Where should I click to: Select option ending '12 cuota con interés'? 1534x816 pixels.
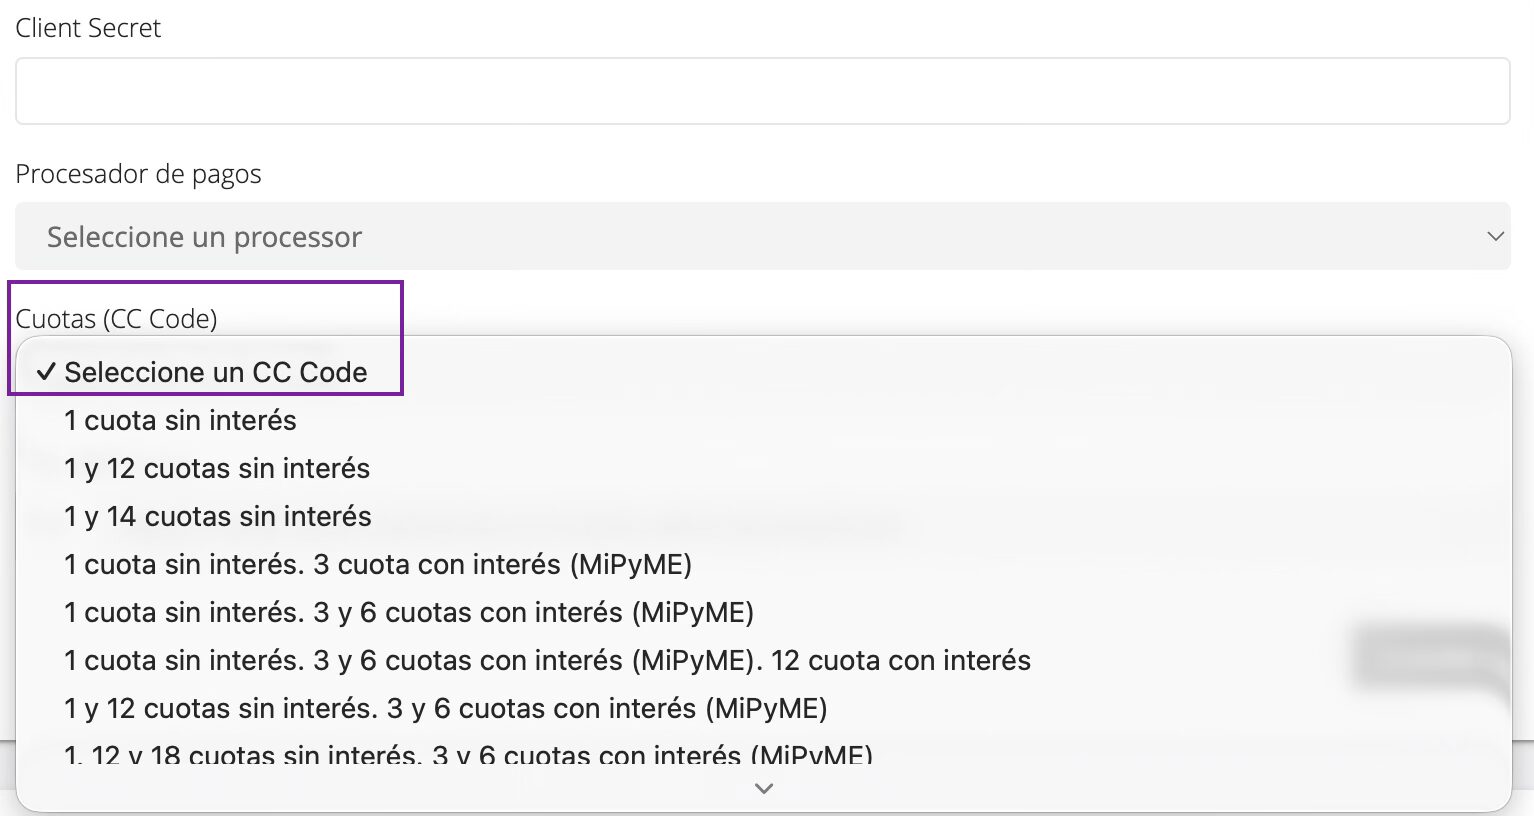(764, 660)
